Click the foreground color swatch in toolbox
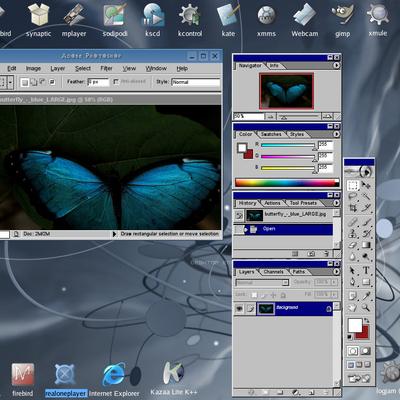The image size is (400, 400). [x=355, y=325]
